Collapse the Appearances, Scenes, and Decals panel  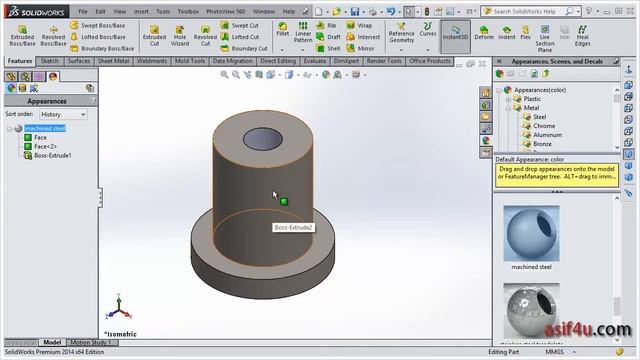click(499, 61)
